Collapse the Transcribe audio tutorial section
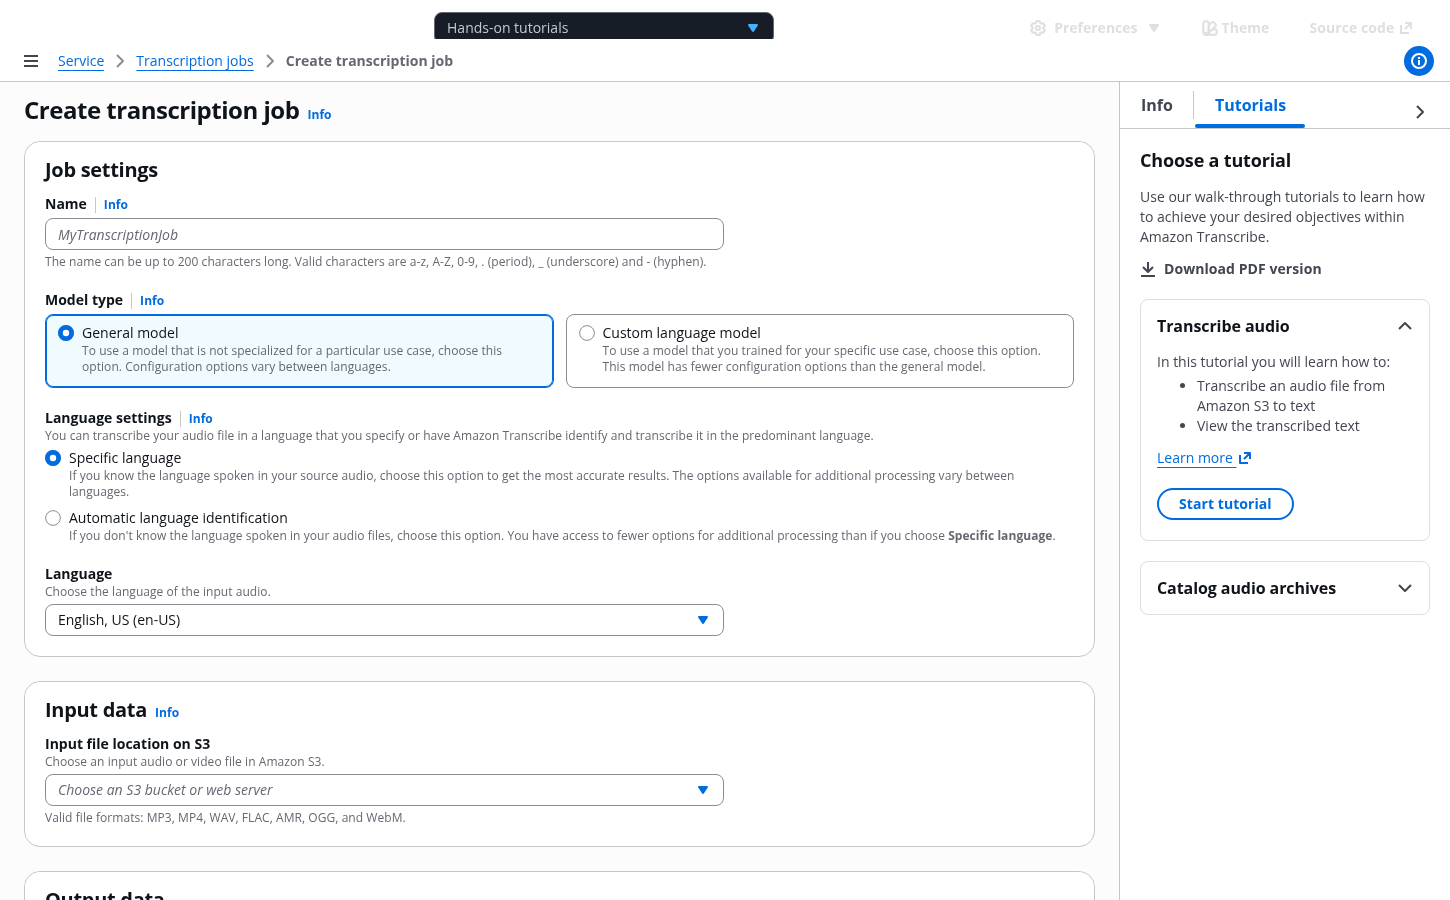Image resolution: width=1450 pixels, height=900 pixels. coord(1404,326)
